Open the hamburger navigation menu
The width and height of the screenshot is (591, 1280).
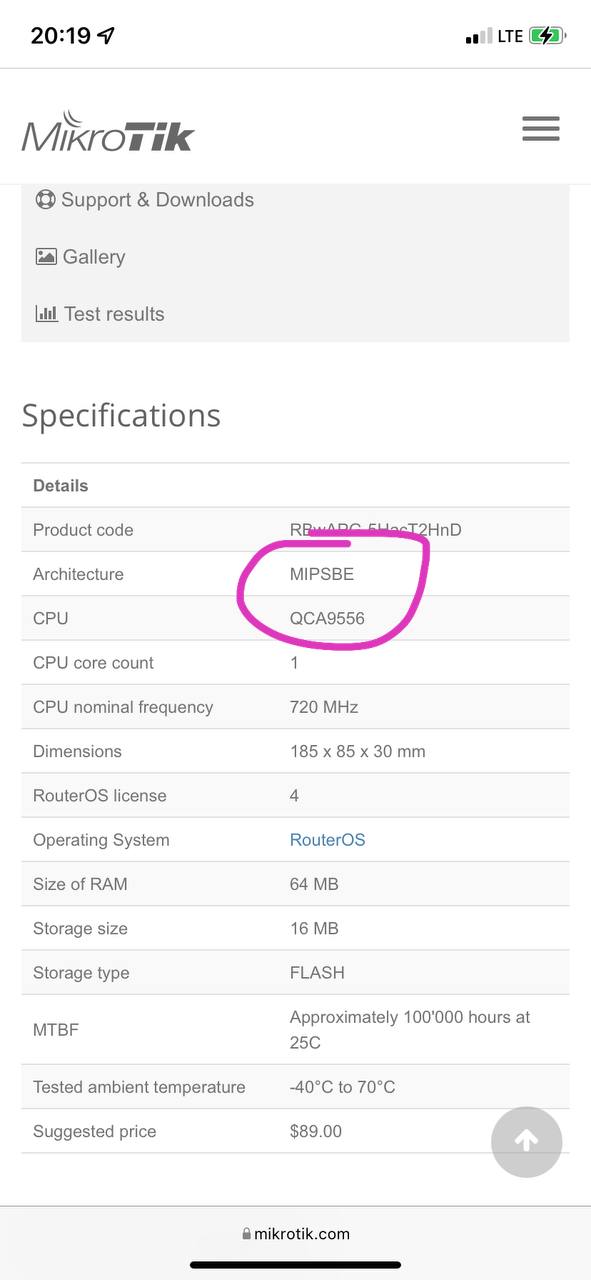click(x=540, y=128)
